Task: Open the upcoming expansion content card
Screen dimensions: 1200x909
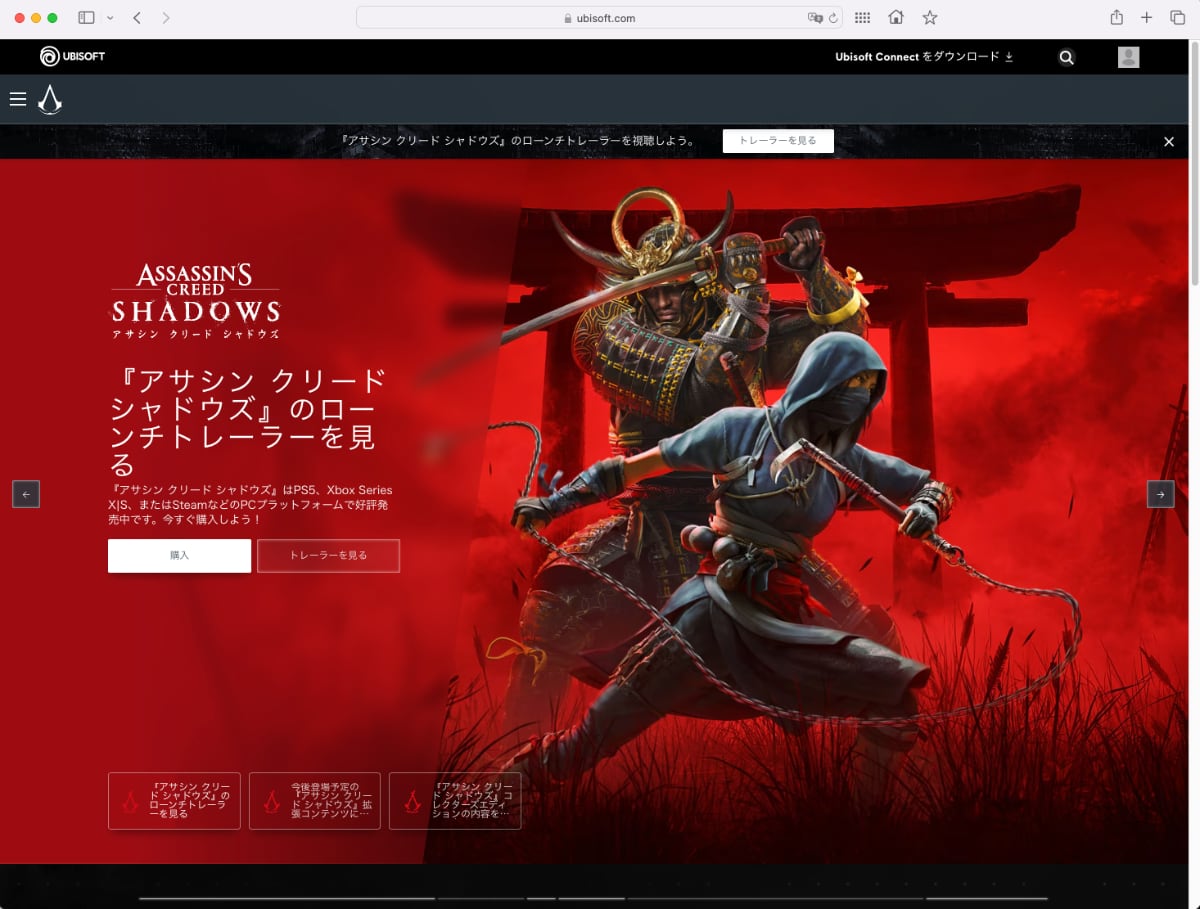Action: tap(315, 801)
